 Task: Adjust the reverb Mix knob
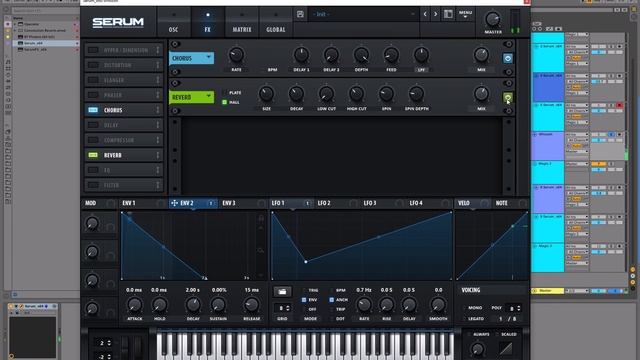coord(481,94)
